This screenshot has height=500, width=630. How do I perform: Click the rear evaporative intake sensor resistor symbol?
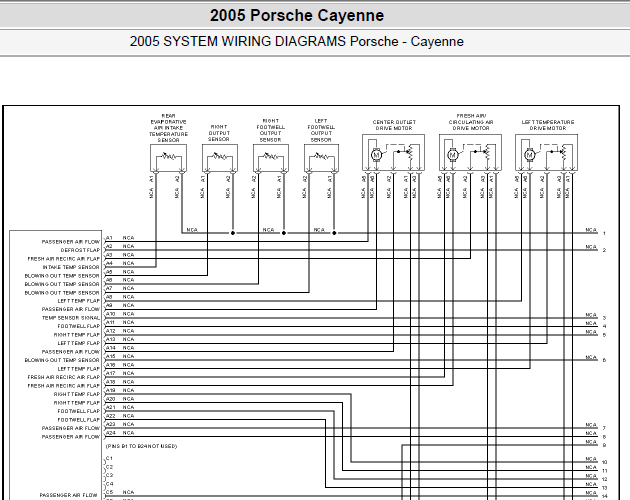(168, 156)
